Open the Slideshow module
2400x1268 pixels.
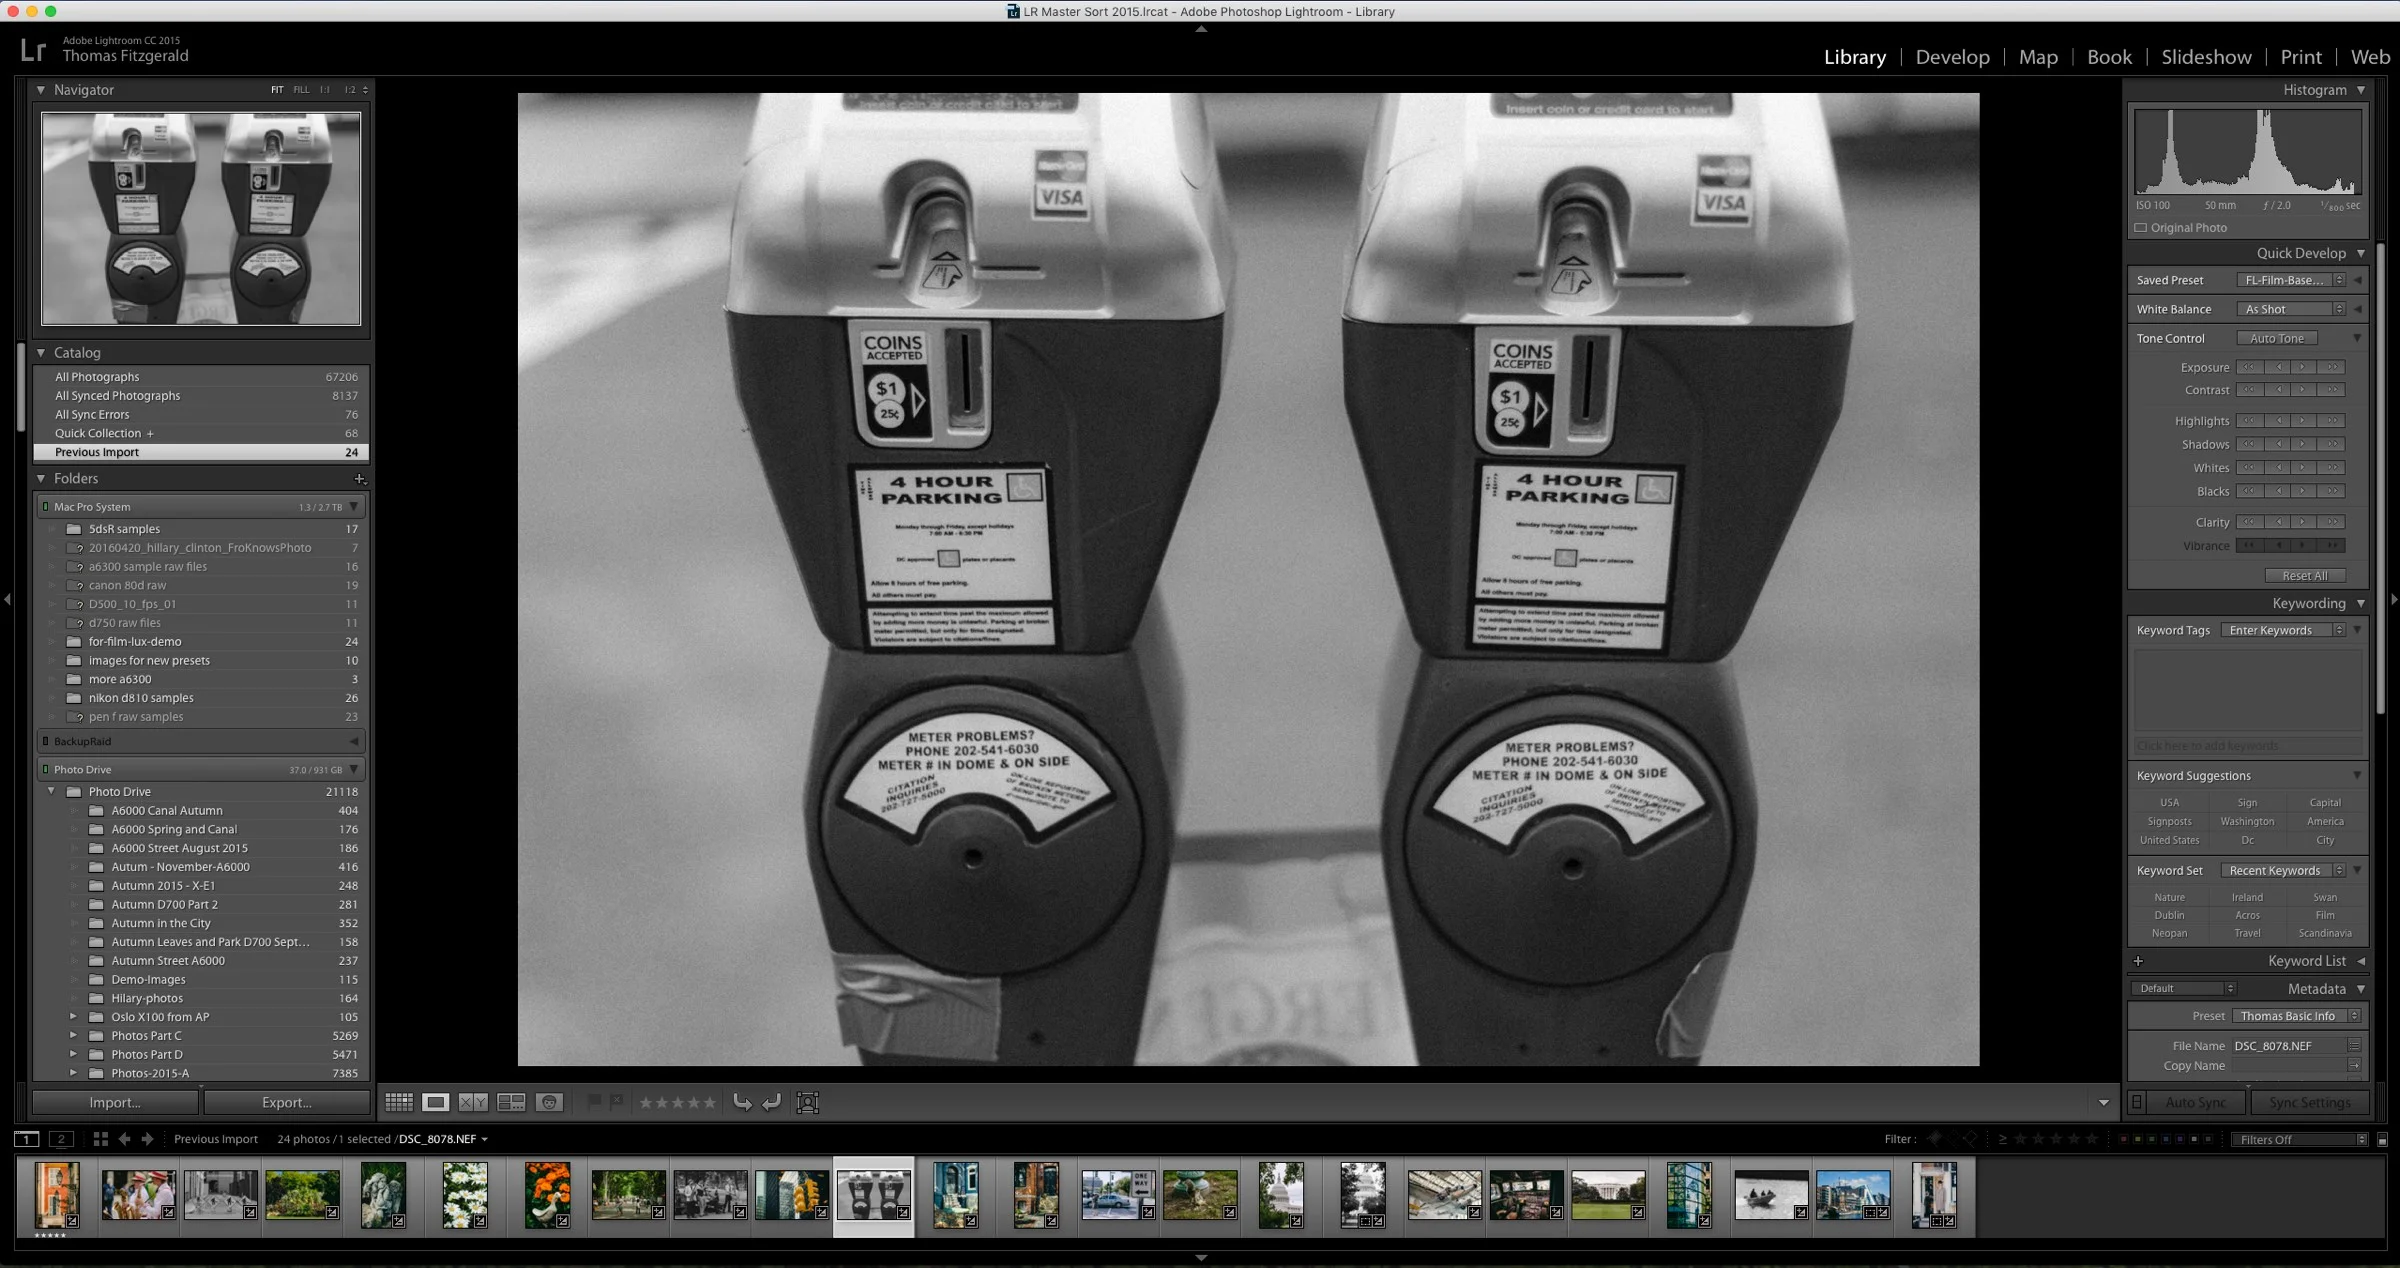(2206, 57)
